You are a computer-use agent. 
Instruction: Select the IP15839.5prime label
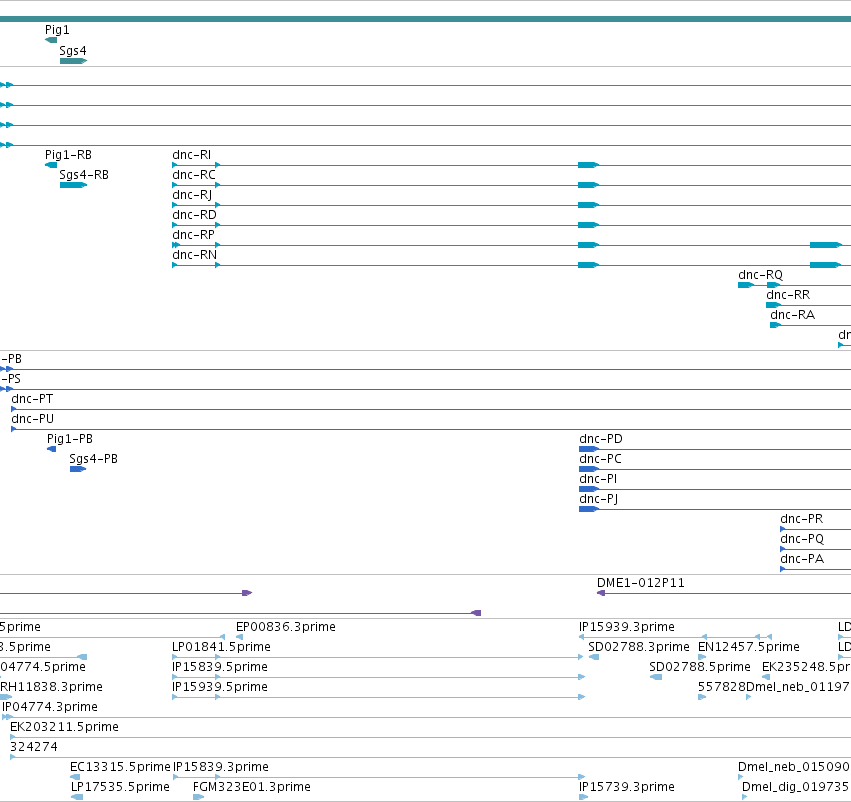pyautogui.click(x=220, y=667)
